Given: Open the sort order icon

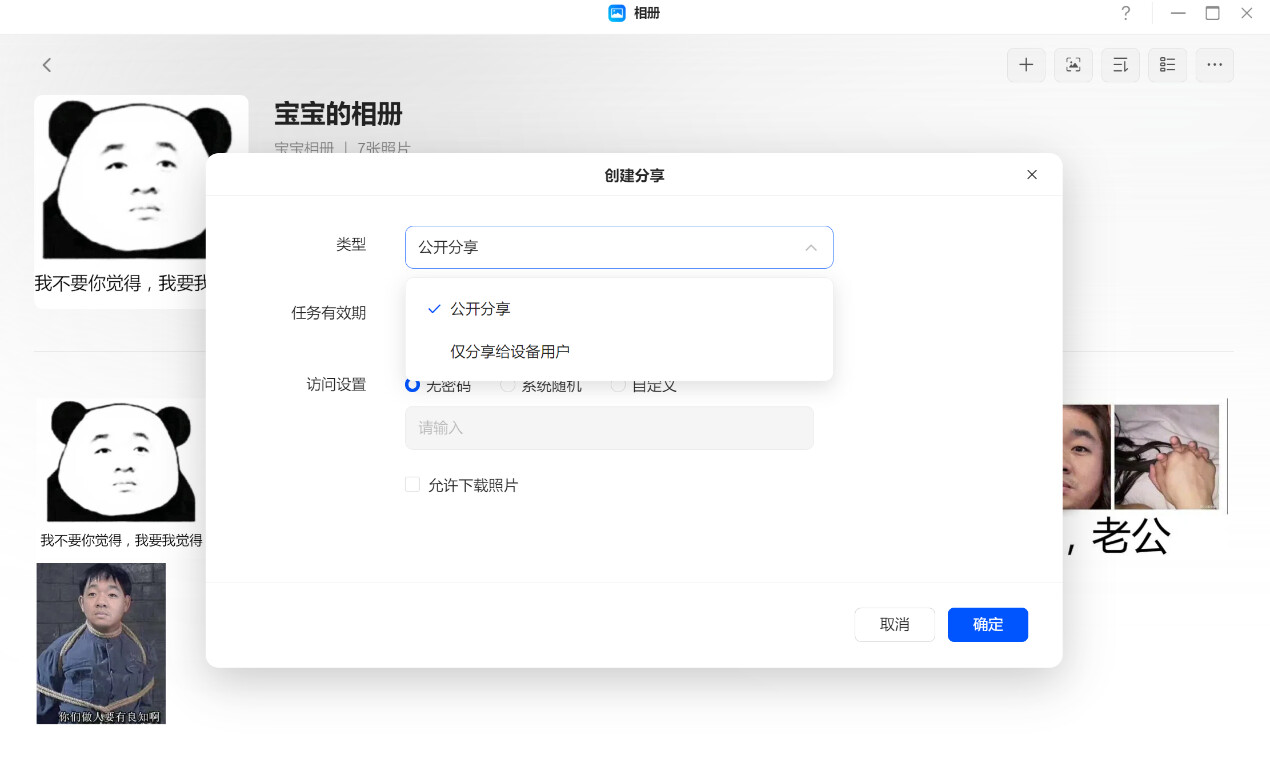Looking at the screenshot, I should coord(1120,65).
